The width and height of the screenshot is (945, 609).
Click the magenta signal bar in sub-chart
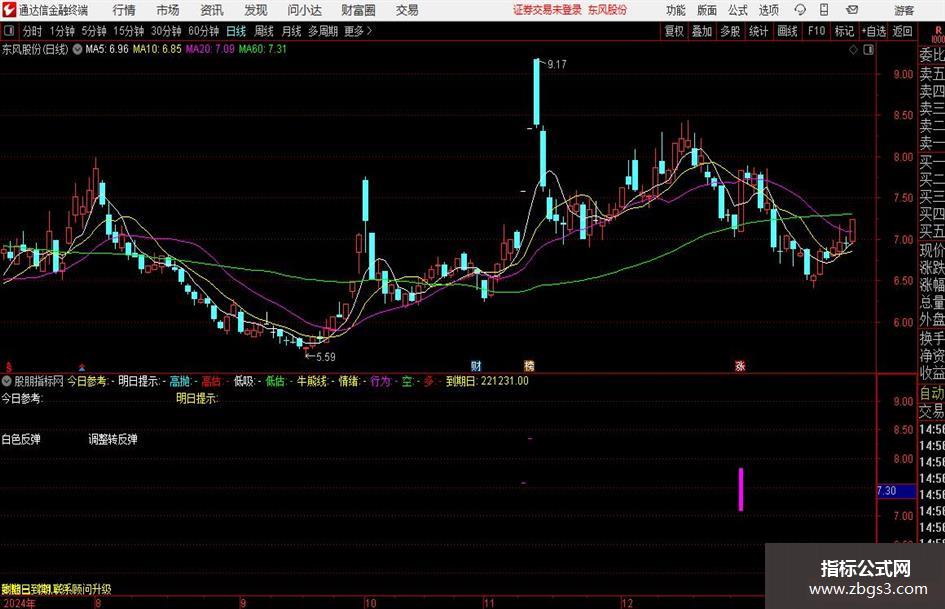pyautogui.click(x=741, y=490)
